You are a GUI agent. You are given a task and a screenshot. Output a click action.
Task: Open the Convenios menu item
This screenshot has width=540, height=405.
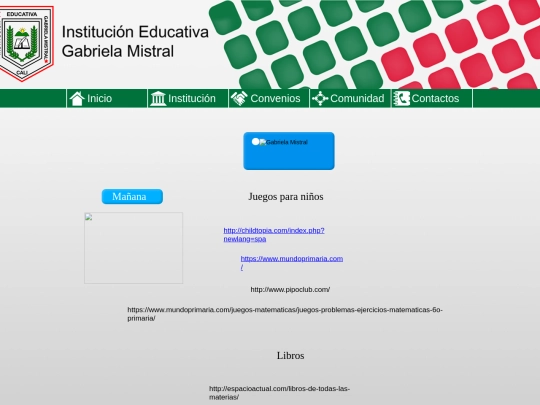(269, 98)
